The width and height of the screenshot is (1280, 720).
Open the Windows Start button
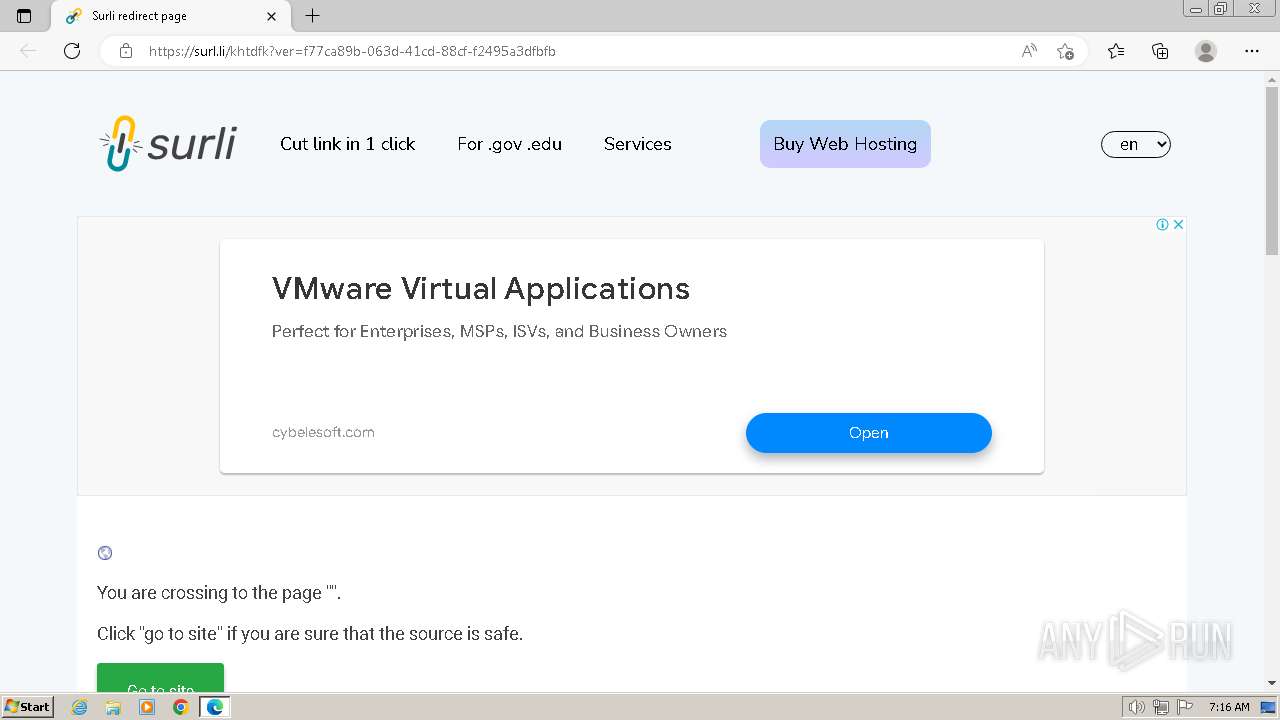28,707
